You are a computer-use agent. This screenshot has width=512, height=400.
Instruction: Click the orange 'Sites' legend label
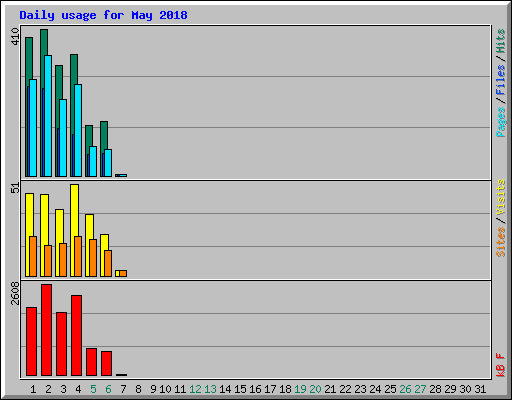[x=501, y=242]
